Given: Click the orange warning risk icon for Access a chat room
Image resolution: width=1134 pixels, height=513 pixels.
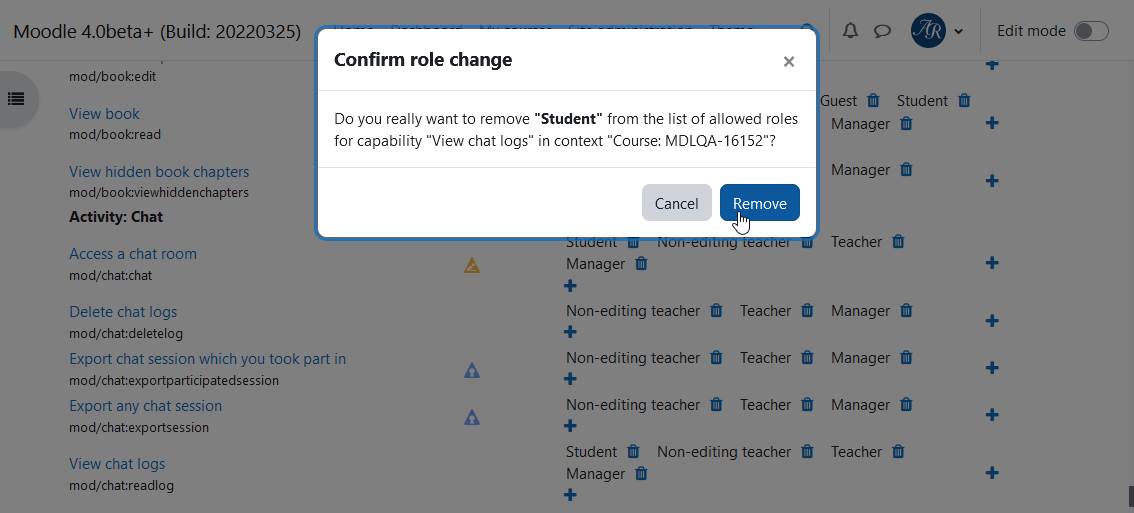Looking at the screenshot, I should click(472, 265).
